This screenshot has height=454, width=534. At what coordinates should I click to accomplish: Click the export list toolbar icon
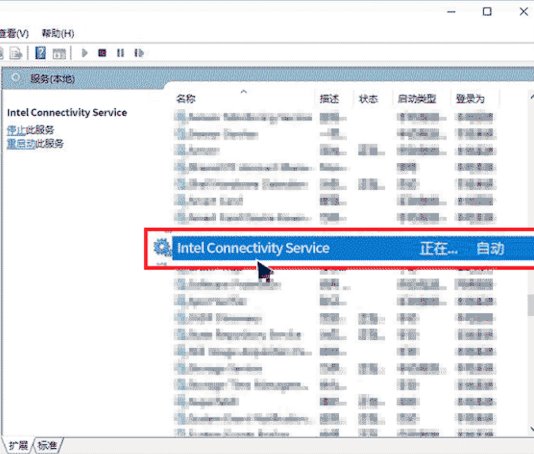(16, 53)
